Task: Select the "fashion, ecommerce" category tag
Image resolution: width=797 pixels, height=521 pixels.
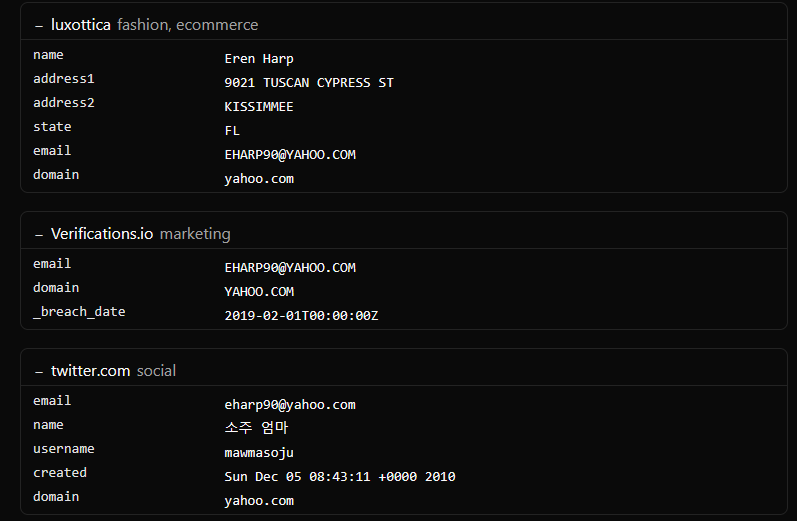Action: click(x=187, y=25)
